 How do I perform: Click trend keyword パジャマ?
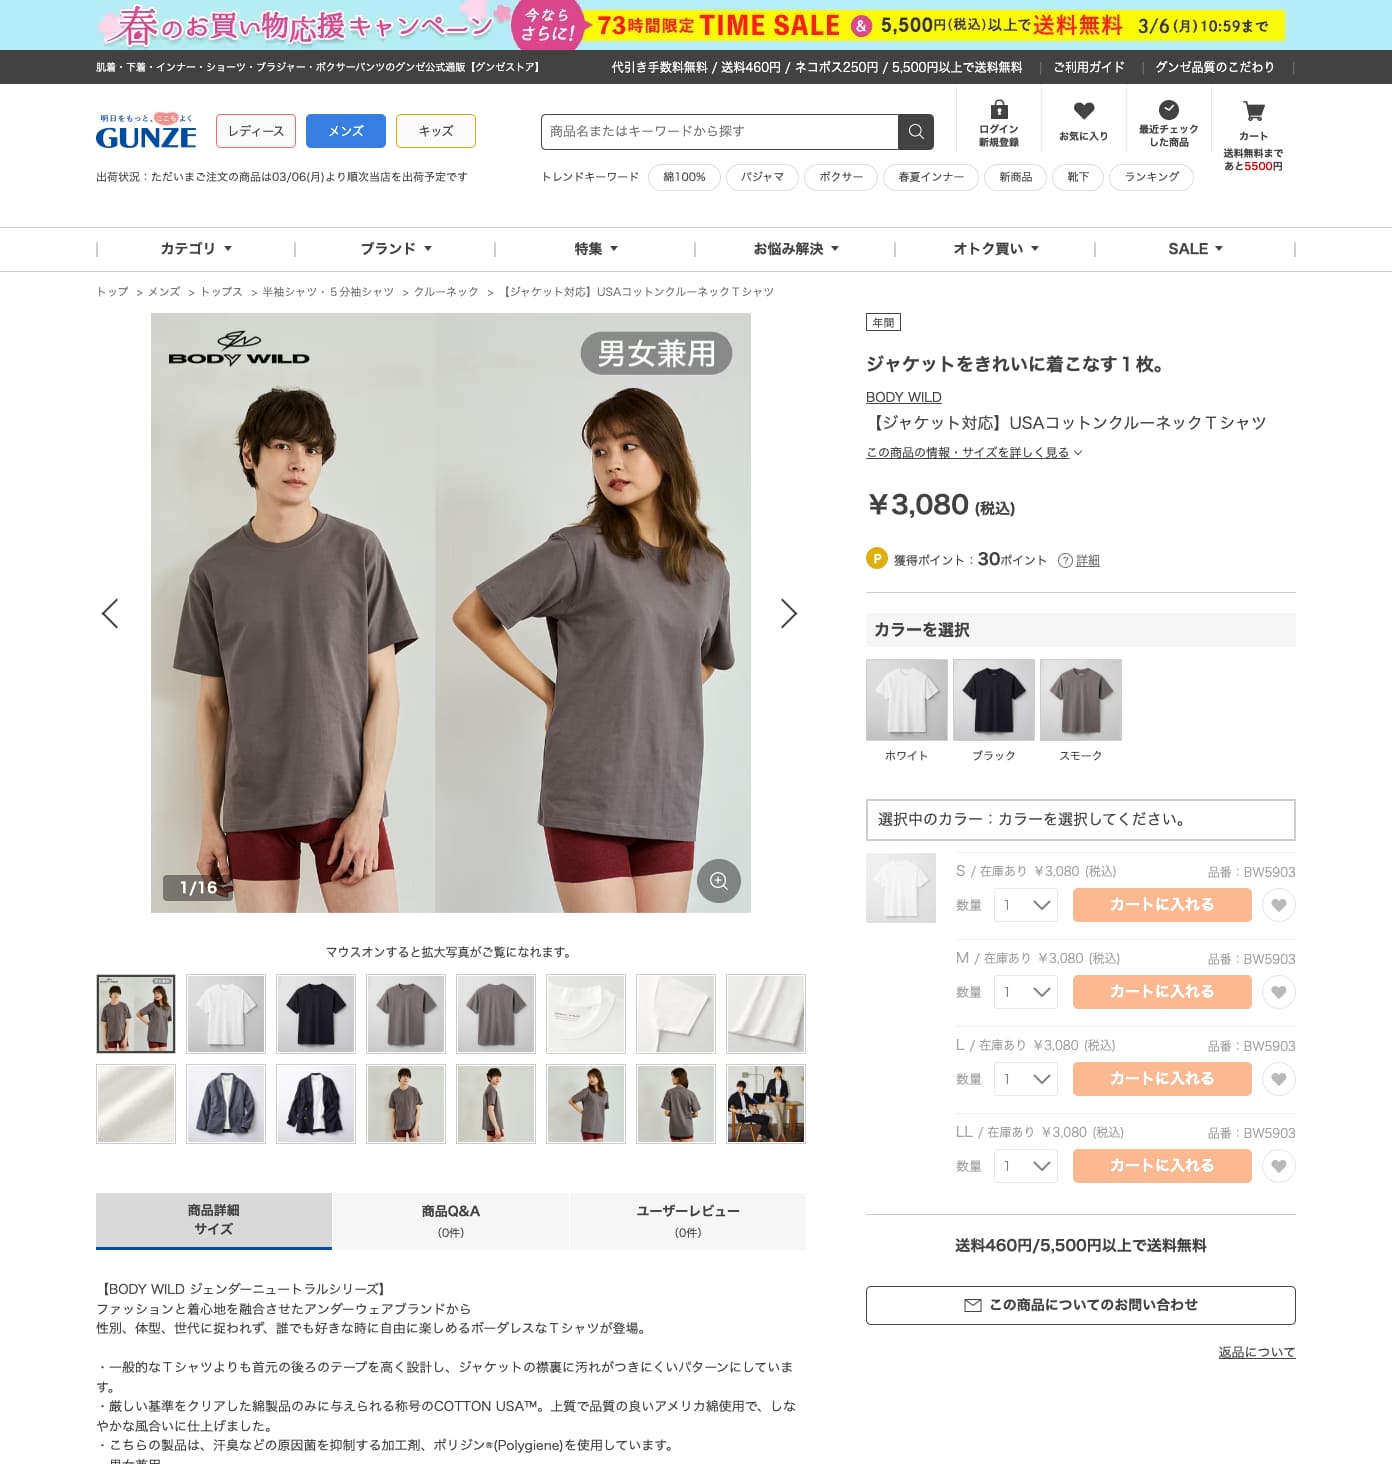pyautogui.click(x=762, y=177)
